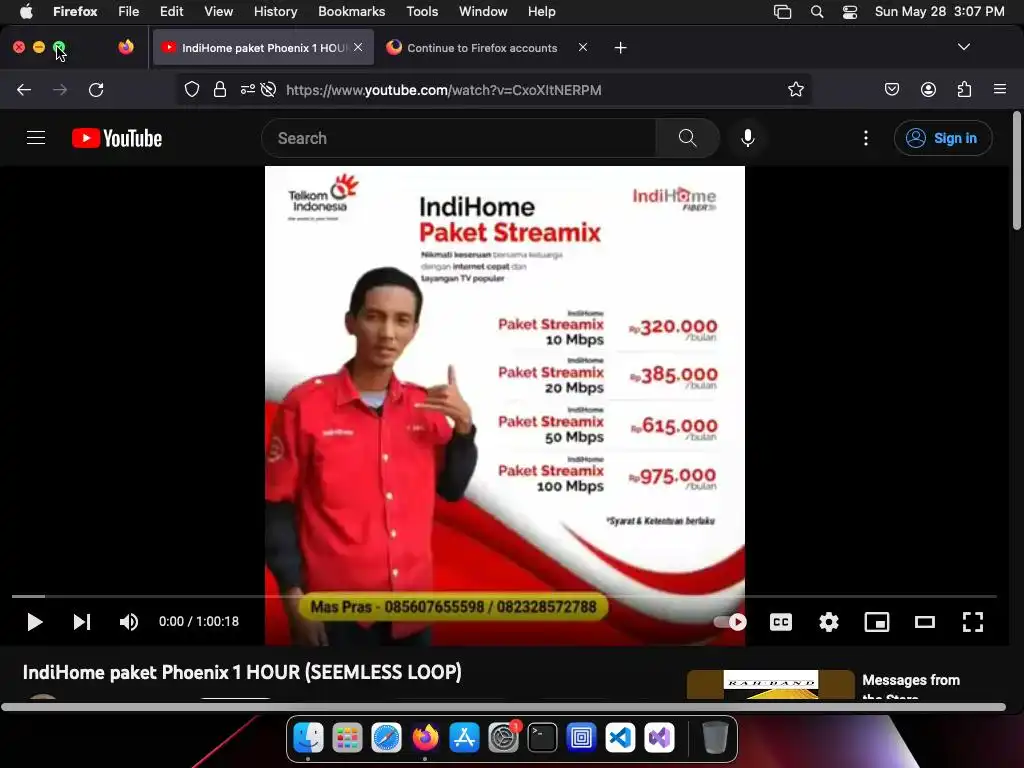Play the YouTube video
The image size is (1024, 768).
coord(35,622)
